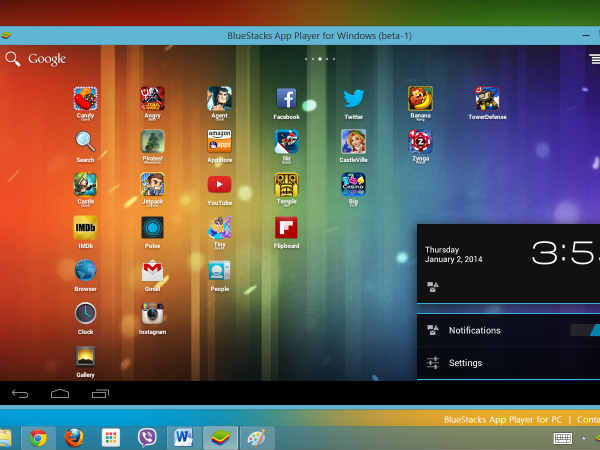The height and width of the screenshot is (450, 600).
Task: Open the Gmail app
Action: click(152, 271)
